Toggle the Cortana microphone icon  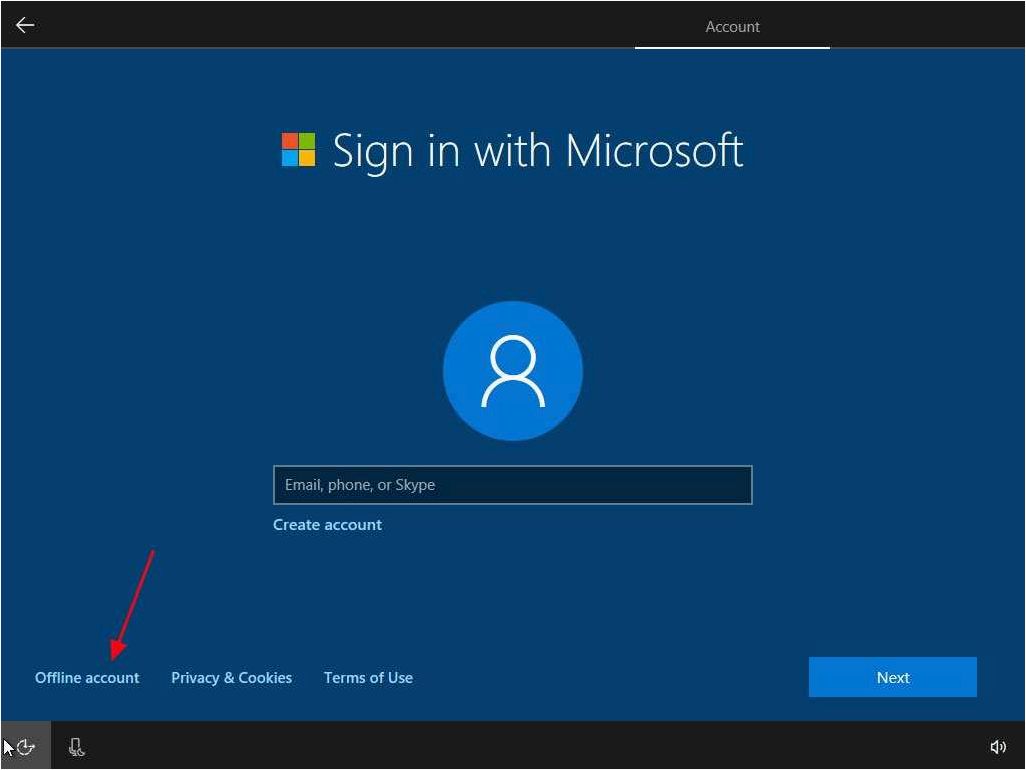77,746
